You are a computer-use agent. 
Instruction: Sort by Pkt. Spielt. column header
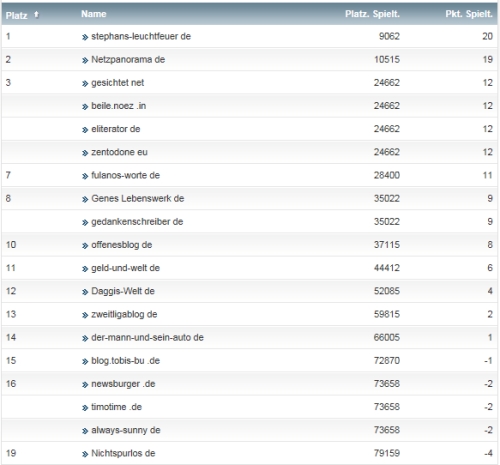[469, 14]
